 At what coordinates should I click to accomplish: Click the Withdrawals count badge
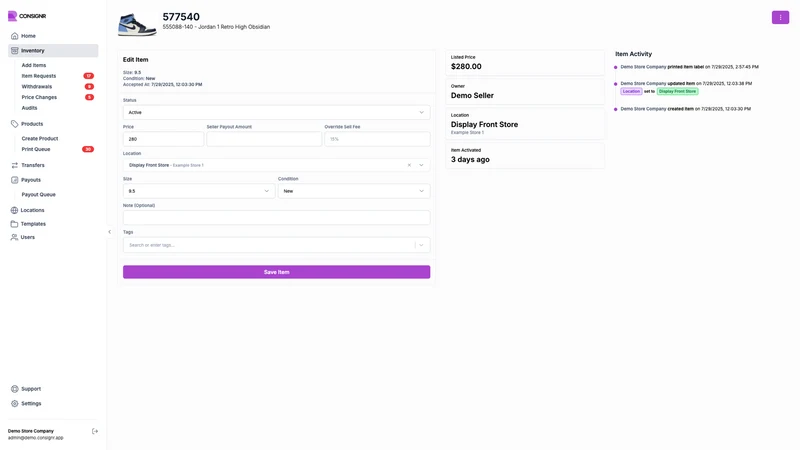pyautogui.click(x=89, y=87)
